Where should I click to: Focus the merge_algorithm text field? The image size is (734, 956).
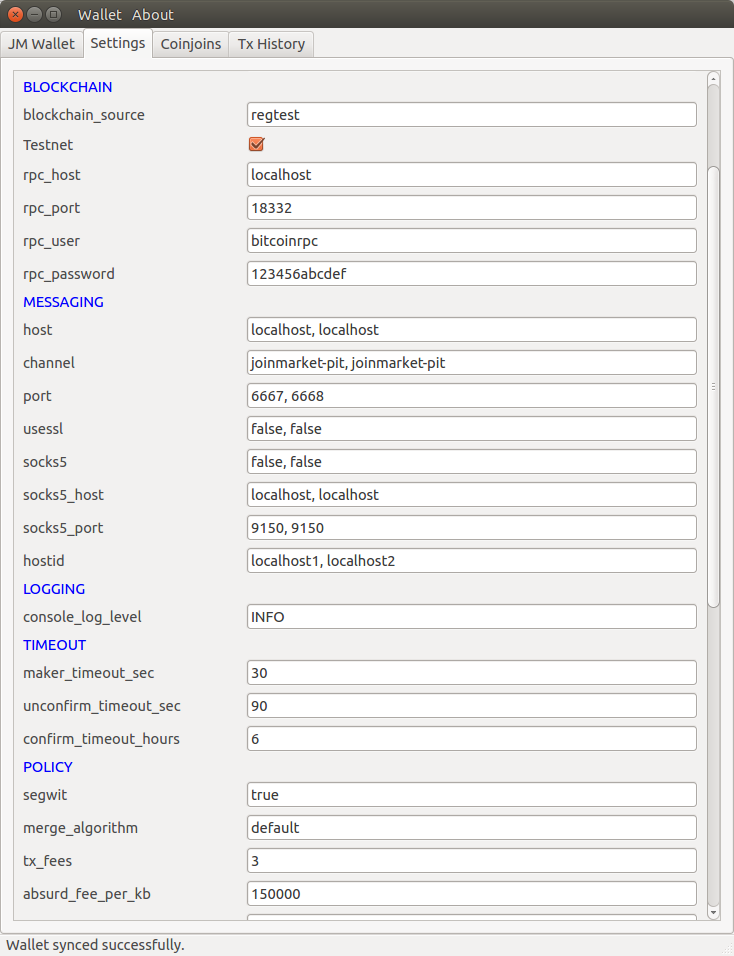point(471,828)
